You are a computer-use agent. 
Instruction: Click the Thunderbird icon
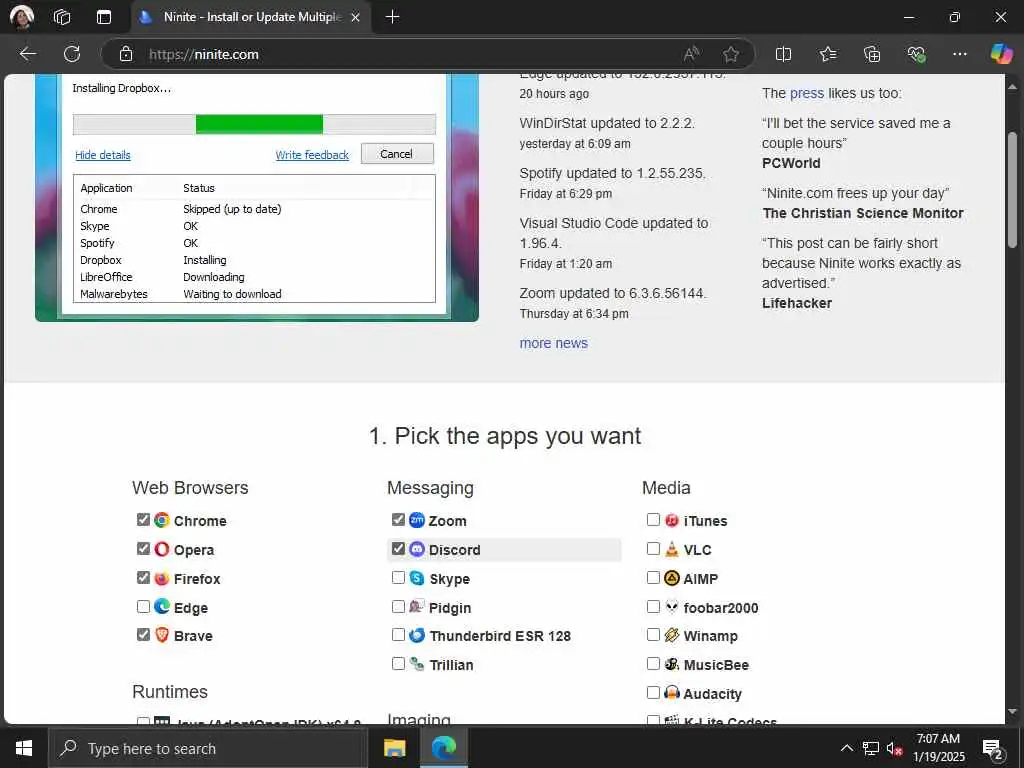click(417, 635)
